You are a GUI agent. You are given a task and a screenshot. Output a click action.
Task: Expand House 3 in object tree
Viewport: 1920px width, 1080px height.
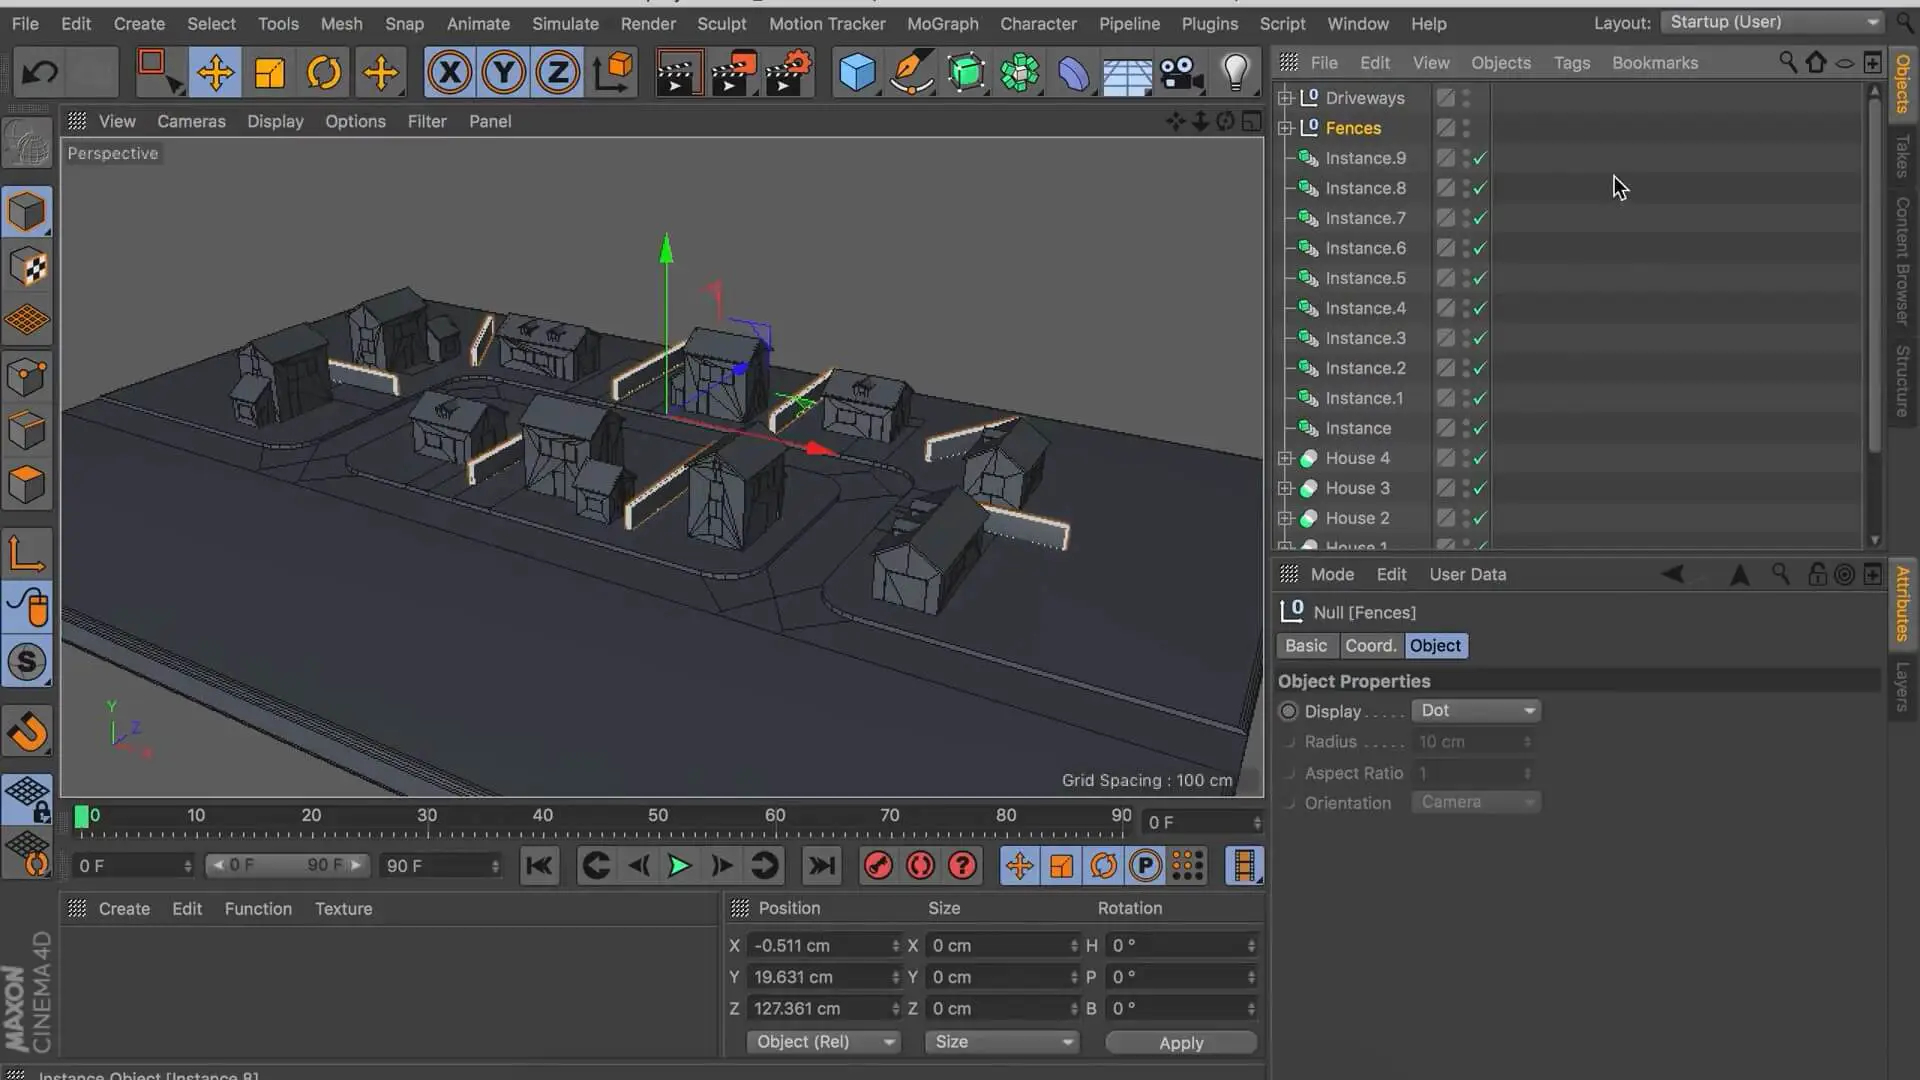pyautogui.click(x=1285, y=488)
